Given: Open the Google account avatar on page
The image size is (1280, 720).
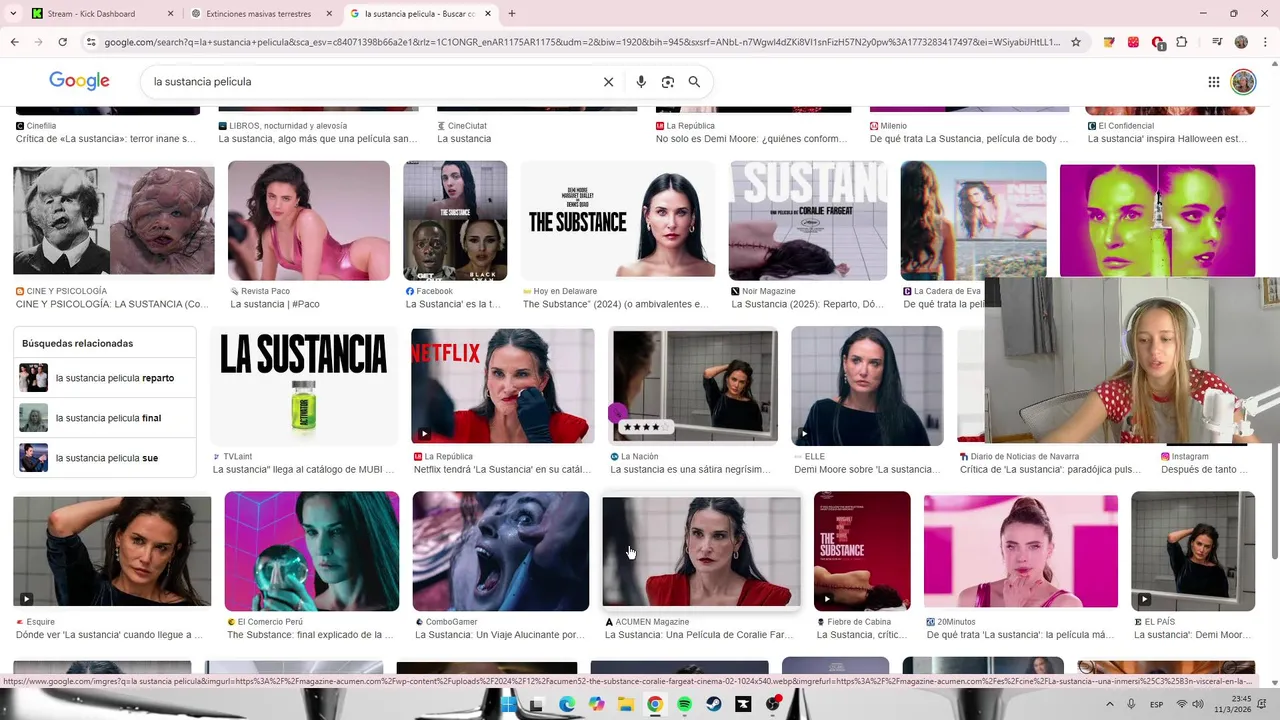Looking at the screenshot, I should [1243, 82].
